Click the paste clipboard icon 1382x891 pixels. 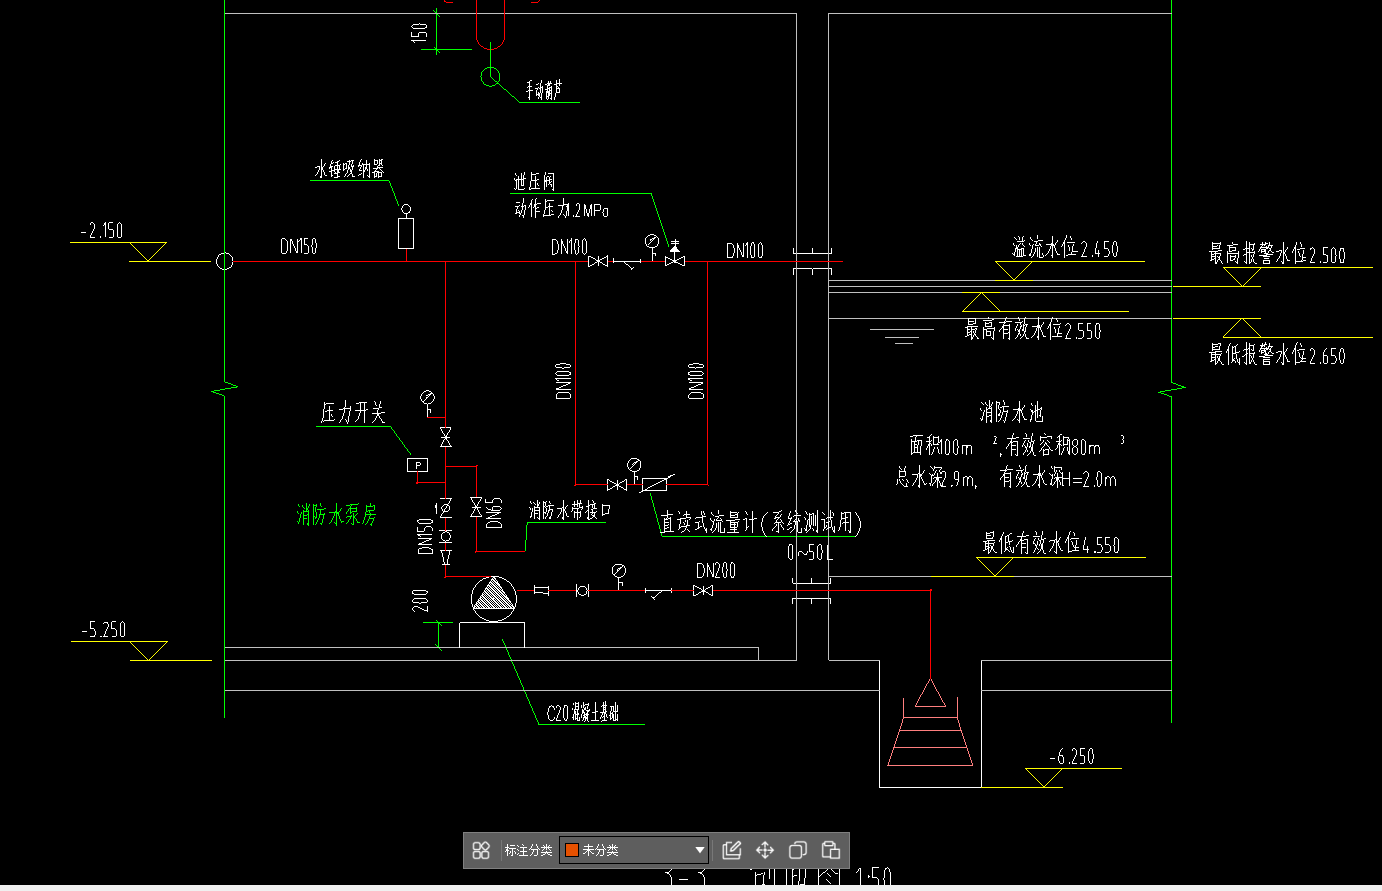pos(831,850)
